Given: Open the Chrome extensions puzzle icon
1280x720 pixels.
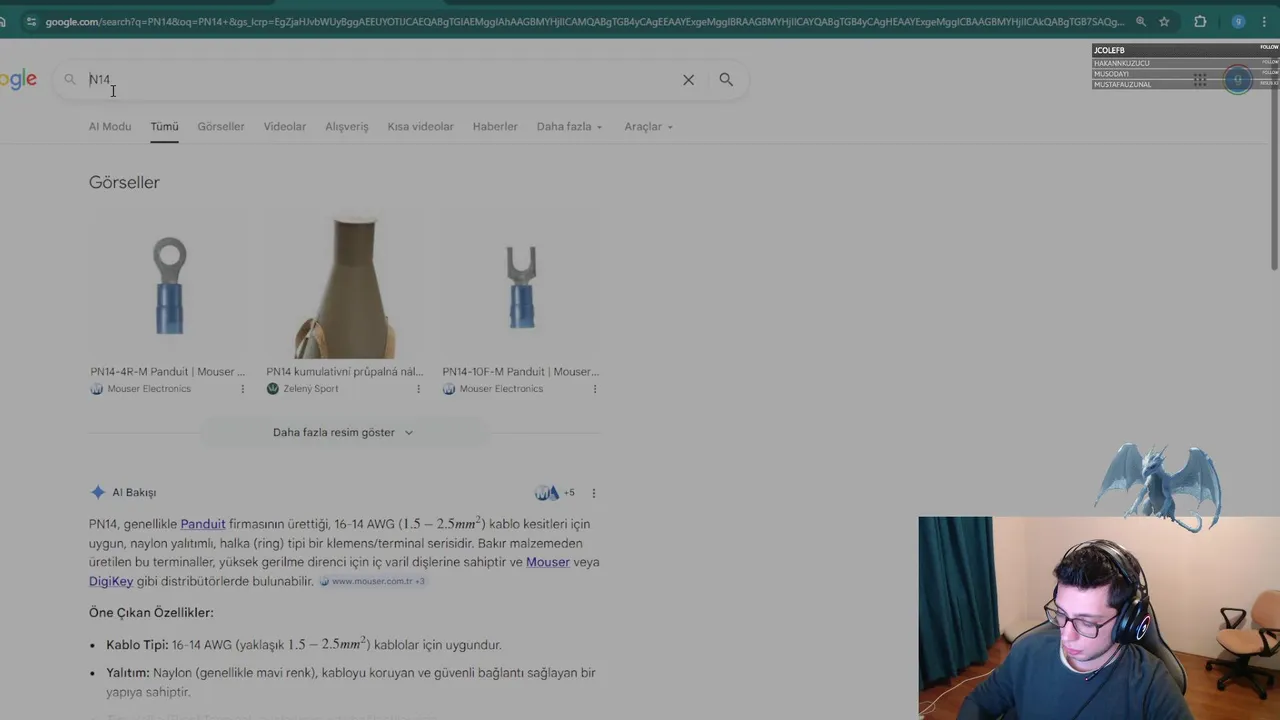Looking at the screenshot, I should [x=1200, y=21].
